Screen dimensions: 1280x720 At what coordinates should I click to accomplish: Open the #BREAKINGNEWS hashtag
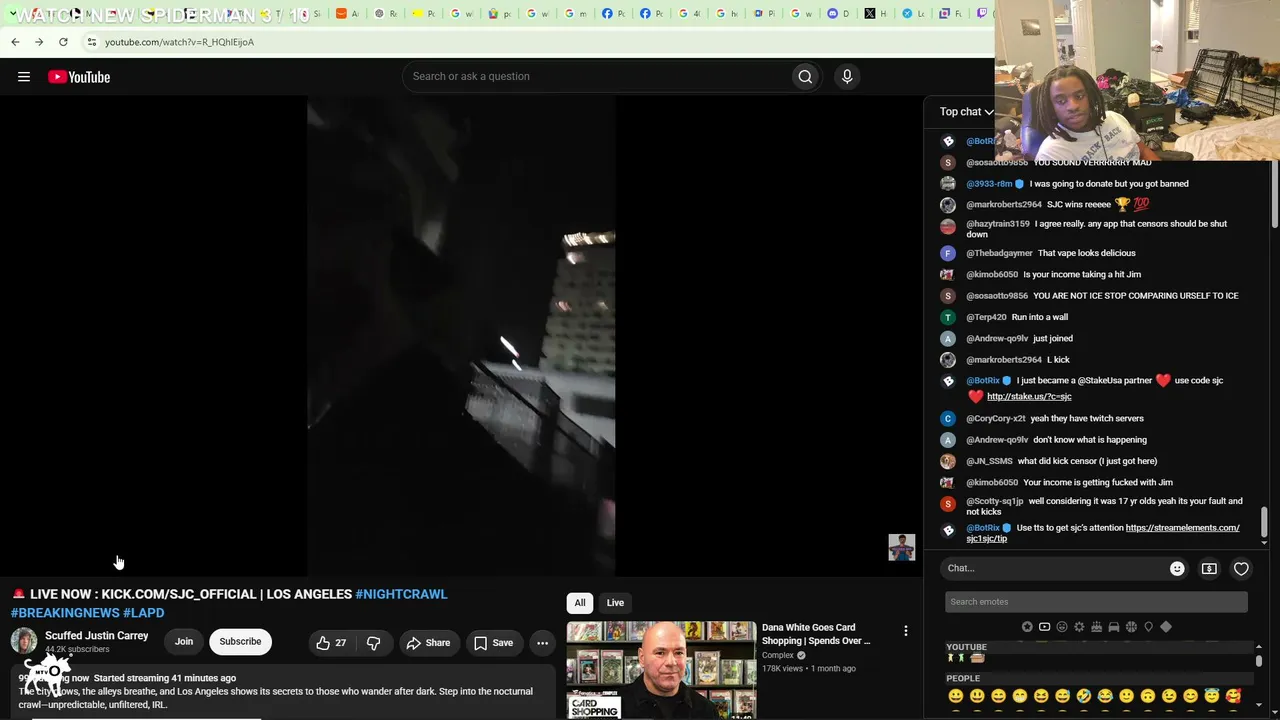[x=65, y=613]
